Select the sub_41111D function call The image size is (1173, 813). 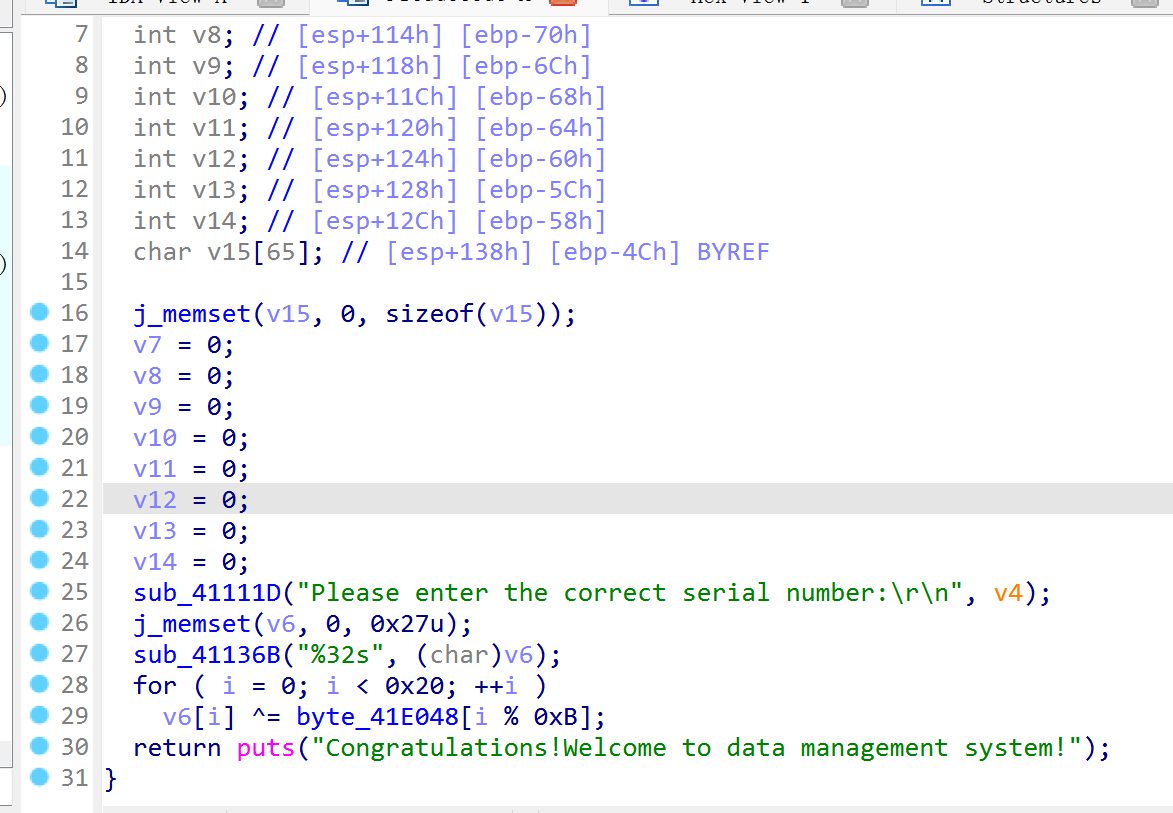[x=207, y=593]
